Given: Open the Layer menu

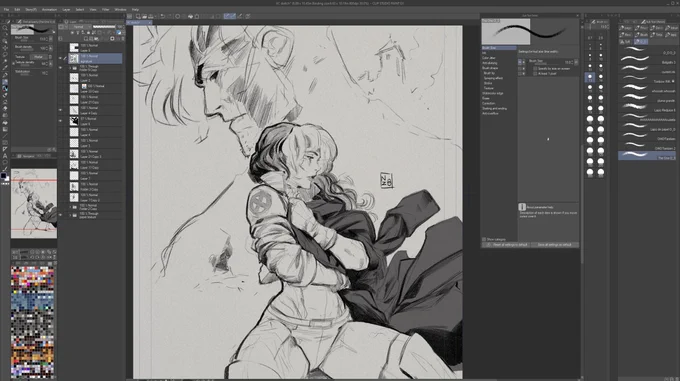Looking at the screenshot, I should click(x=66, y=10).
